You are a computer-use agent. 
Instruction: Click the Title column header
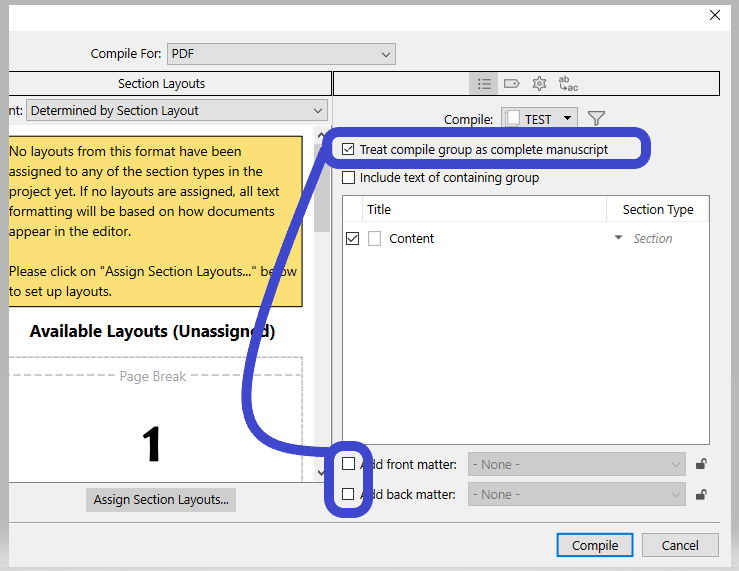484,209
